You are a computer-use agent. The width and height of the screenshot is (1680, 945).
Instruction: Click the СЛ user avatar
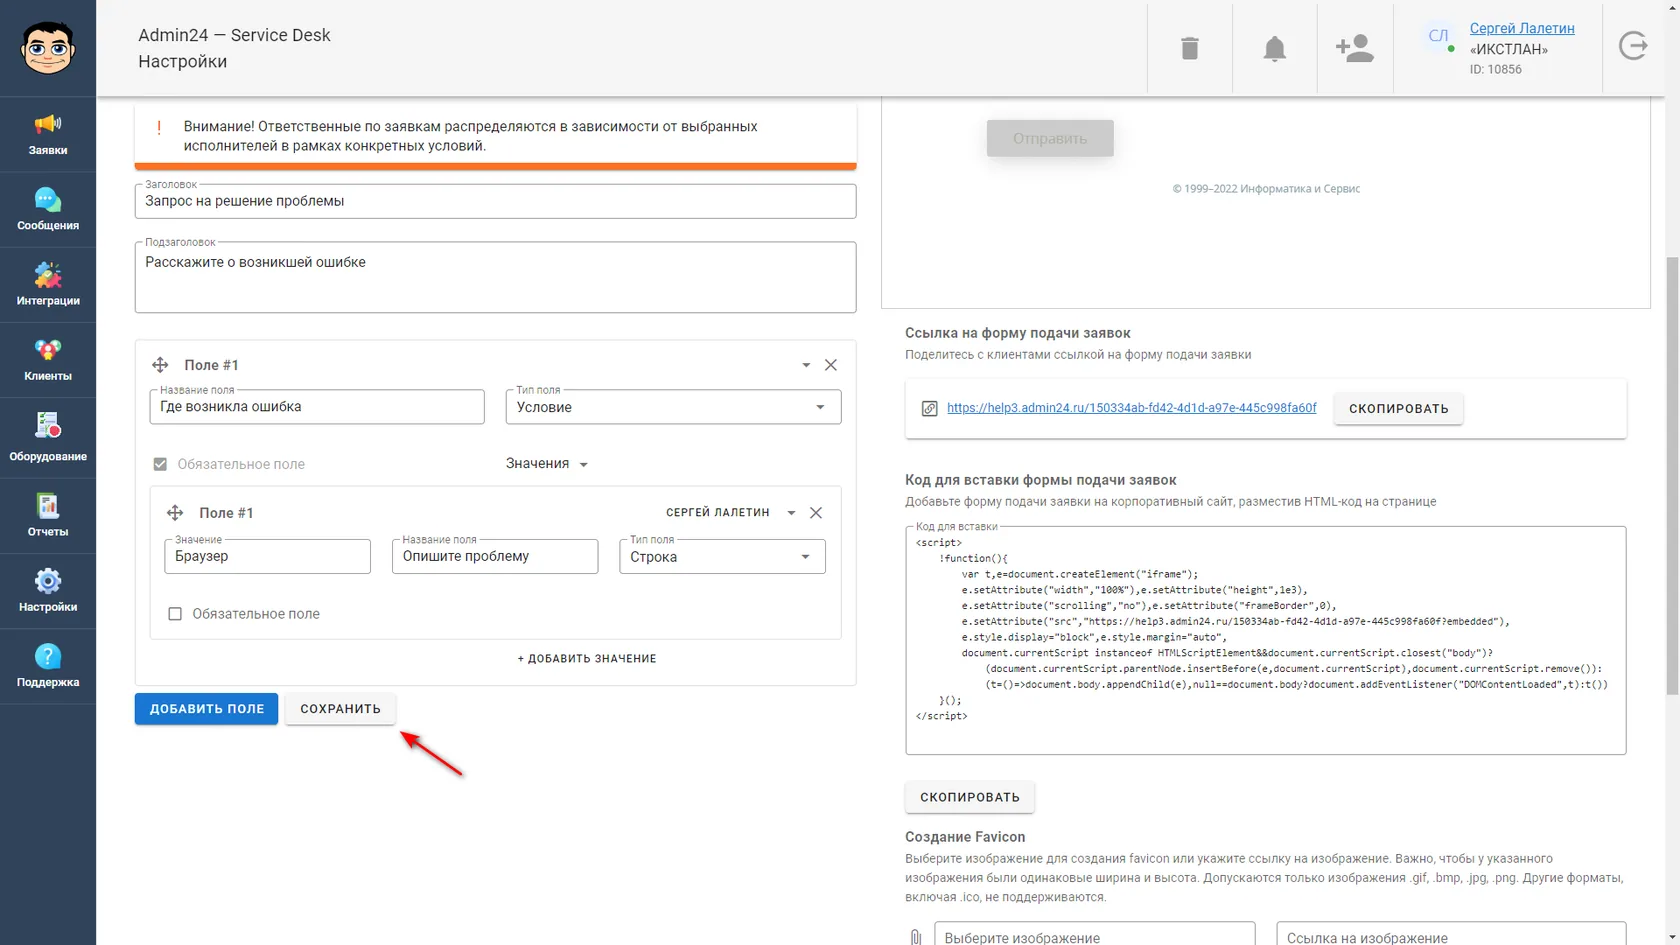[x=1438, y=36]
